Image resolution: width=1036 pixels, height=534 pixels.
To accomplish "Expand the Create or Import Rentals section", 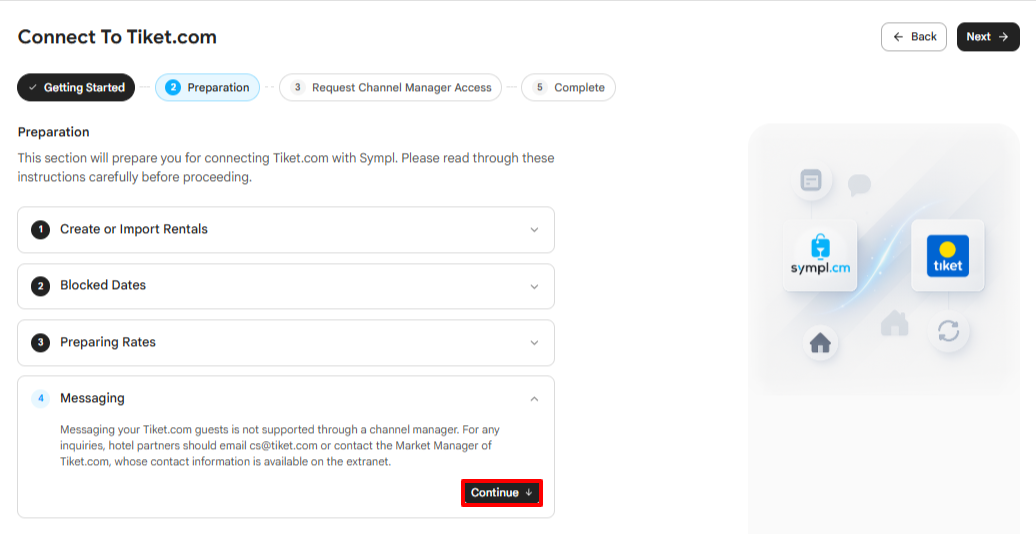I will pos(285,229).
